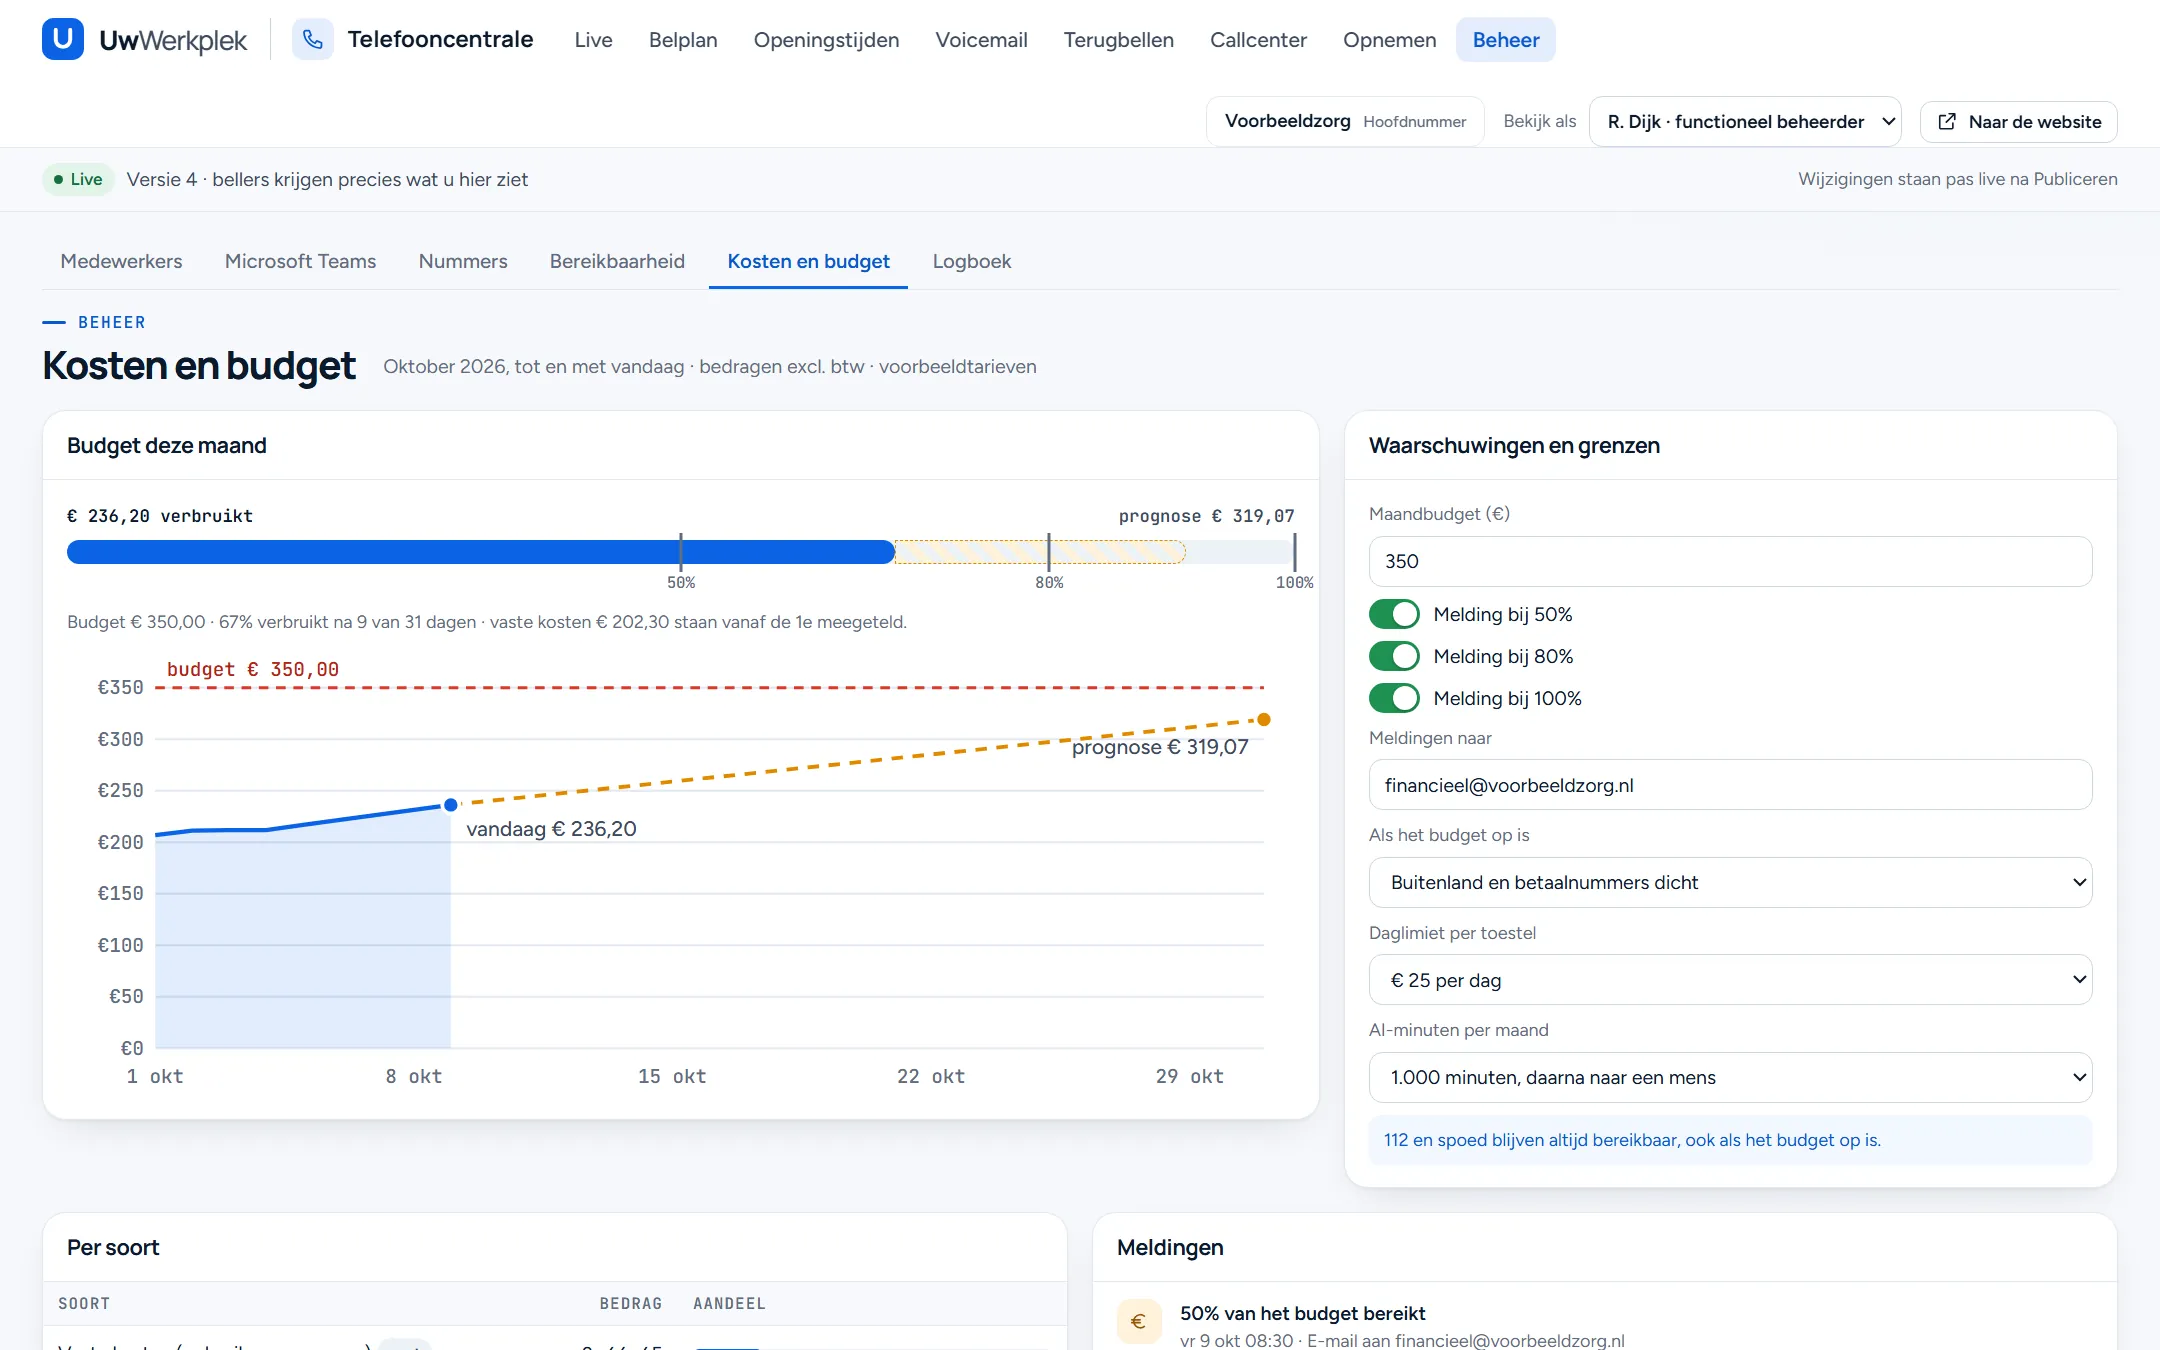
Task: Open the AI-minuten per maand dropdown
Action: coord(1730,1077)
